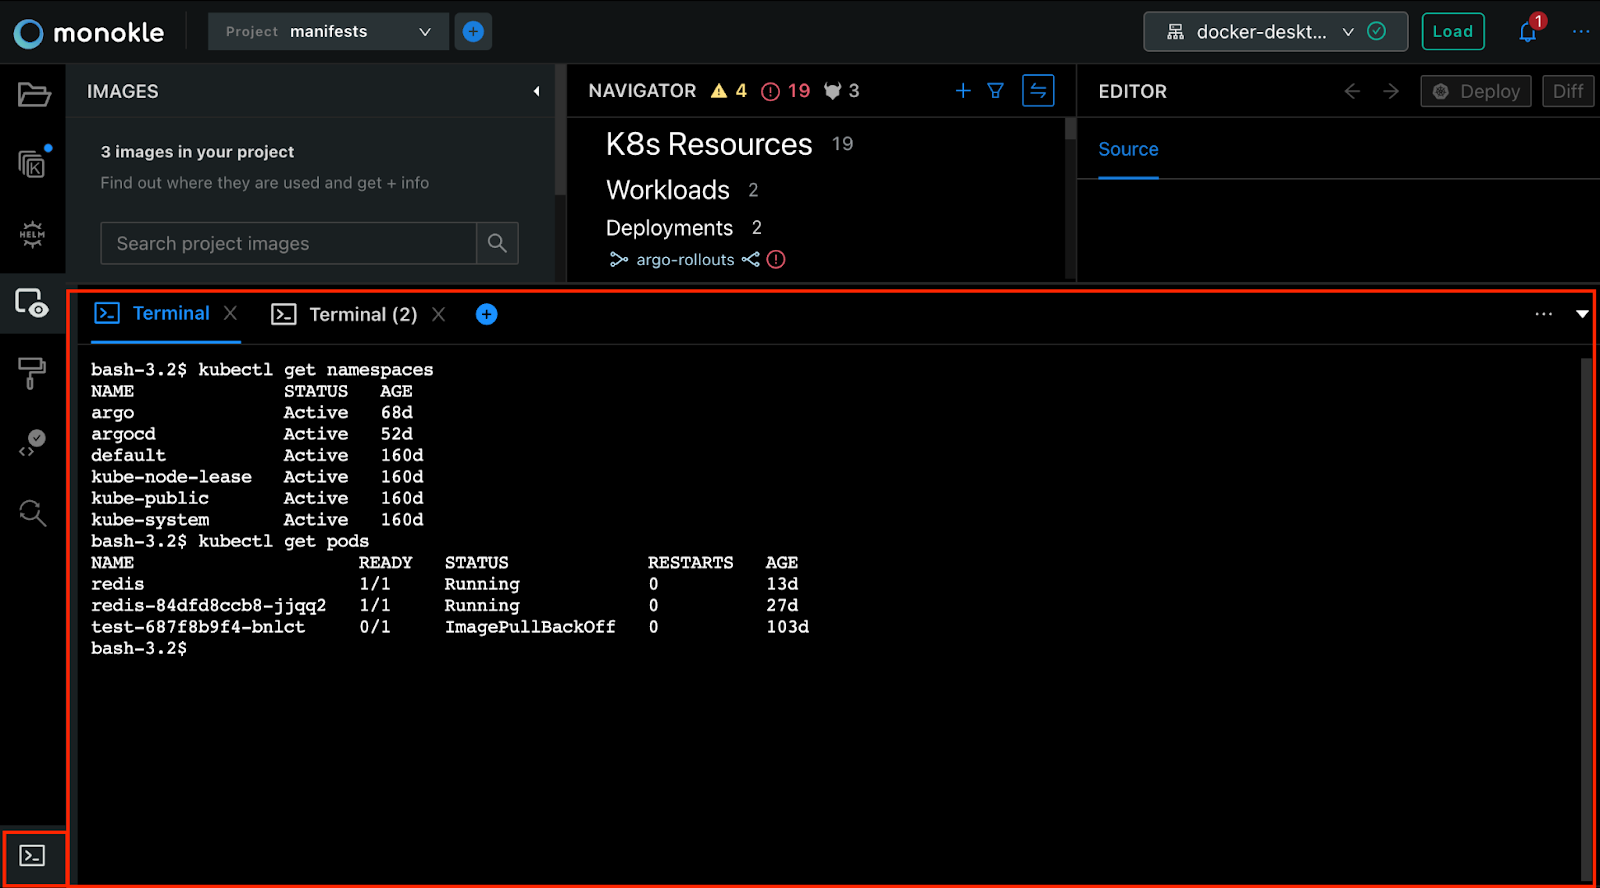This screenshot has height=888, width=1600.
Task: Click the Monokle logo
Action: click(89, 33)
